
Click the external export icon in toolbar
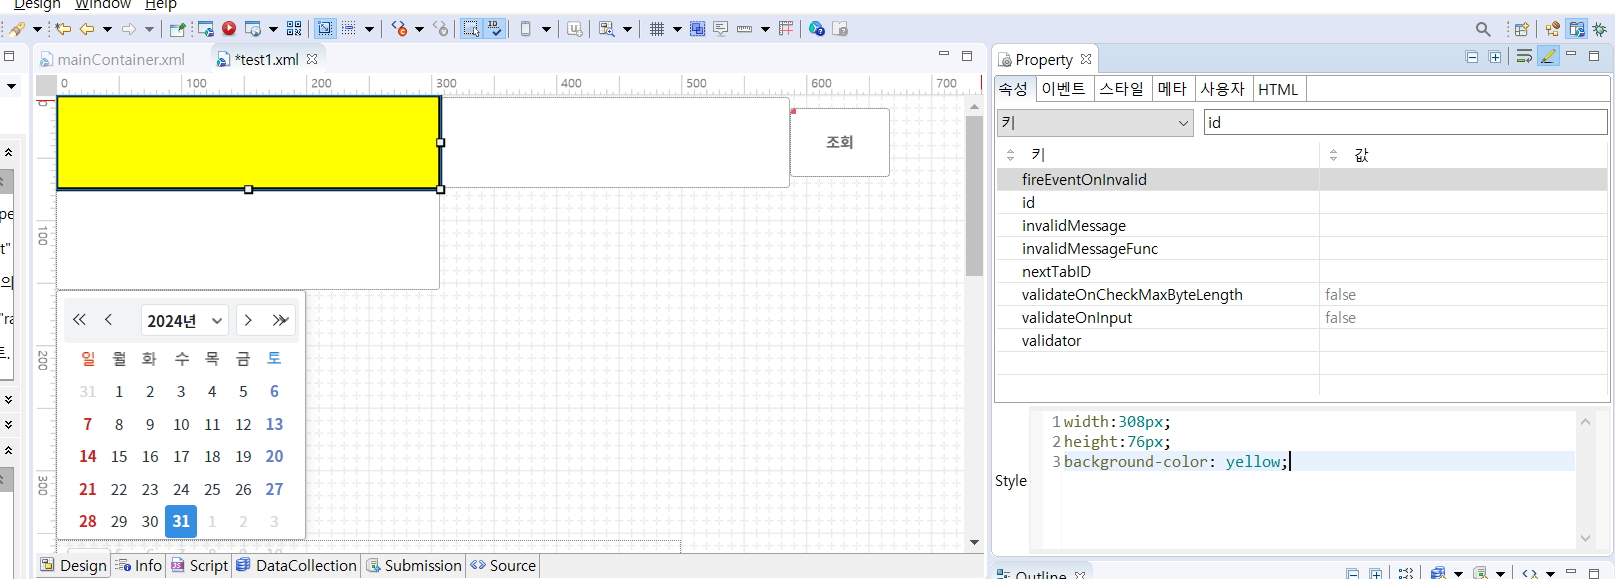coord(177,29)
